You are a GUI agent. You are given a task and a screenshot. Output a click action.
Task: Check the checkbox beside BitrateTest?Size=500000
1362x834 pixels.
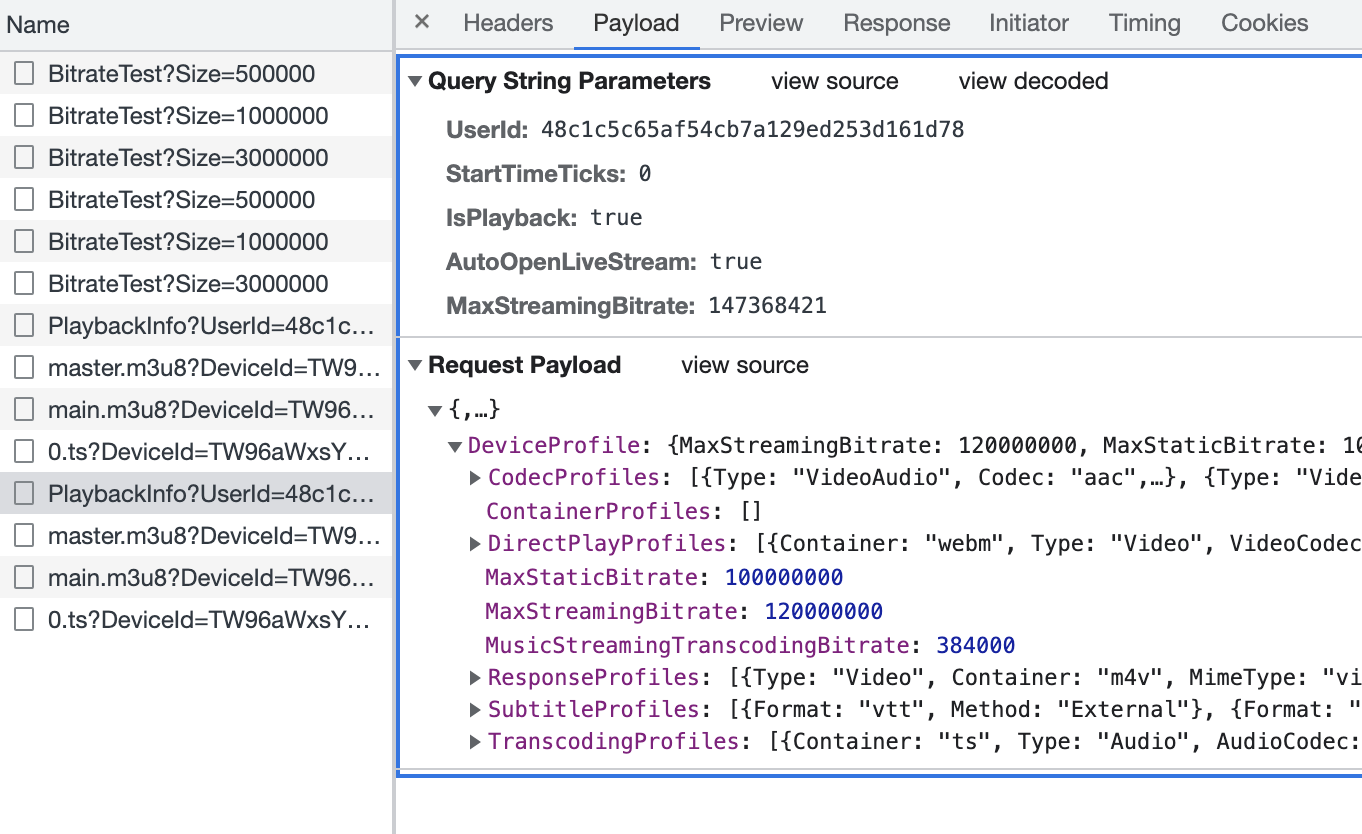click(24, 74)
